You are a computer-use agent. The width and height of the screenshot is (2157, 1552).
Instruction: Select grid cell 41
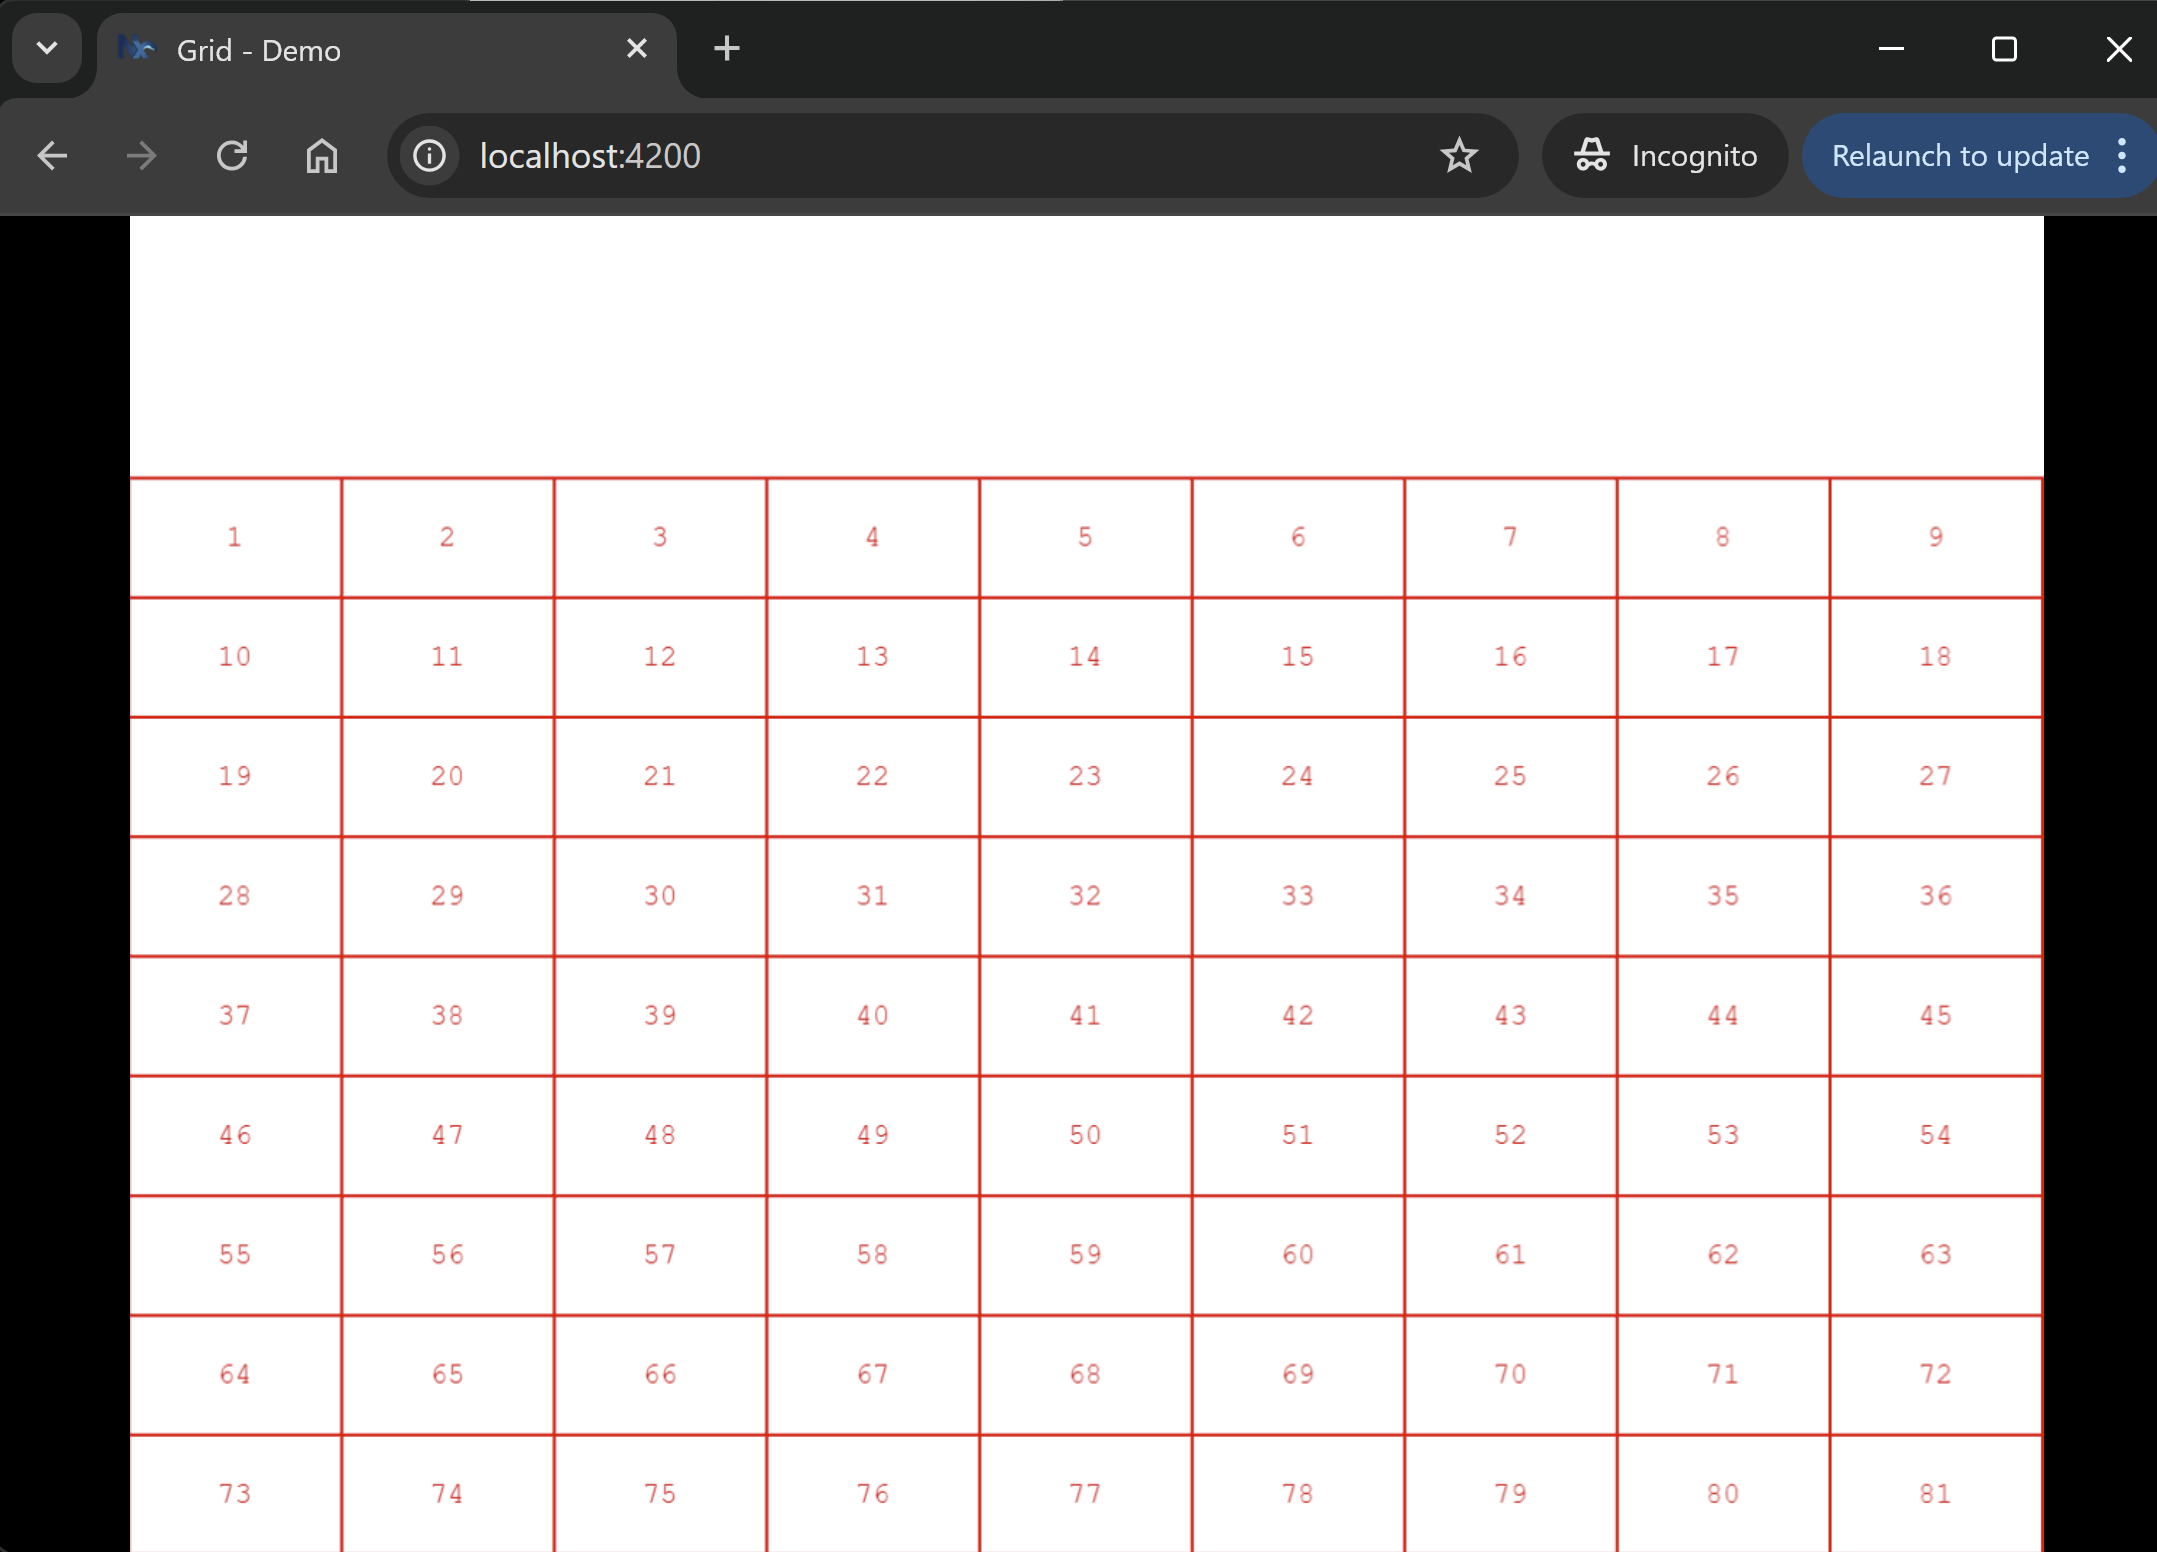[1085, 1016]
